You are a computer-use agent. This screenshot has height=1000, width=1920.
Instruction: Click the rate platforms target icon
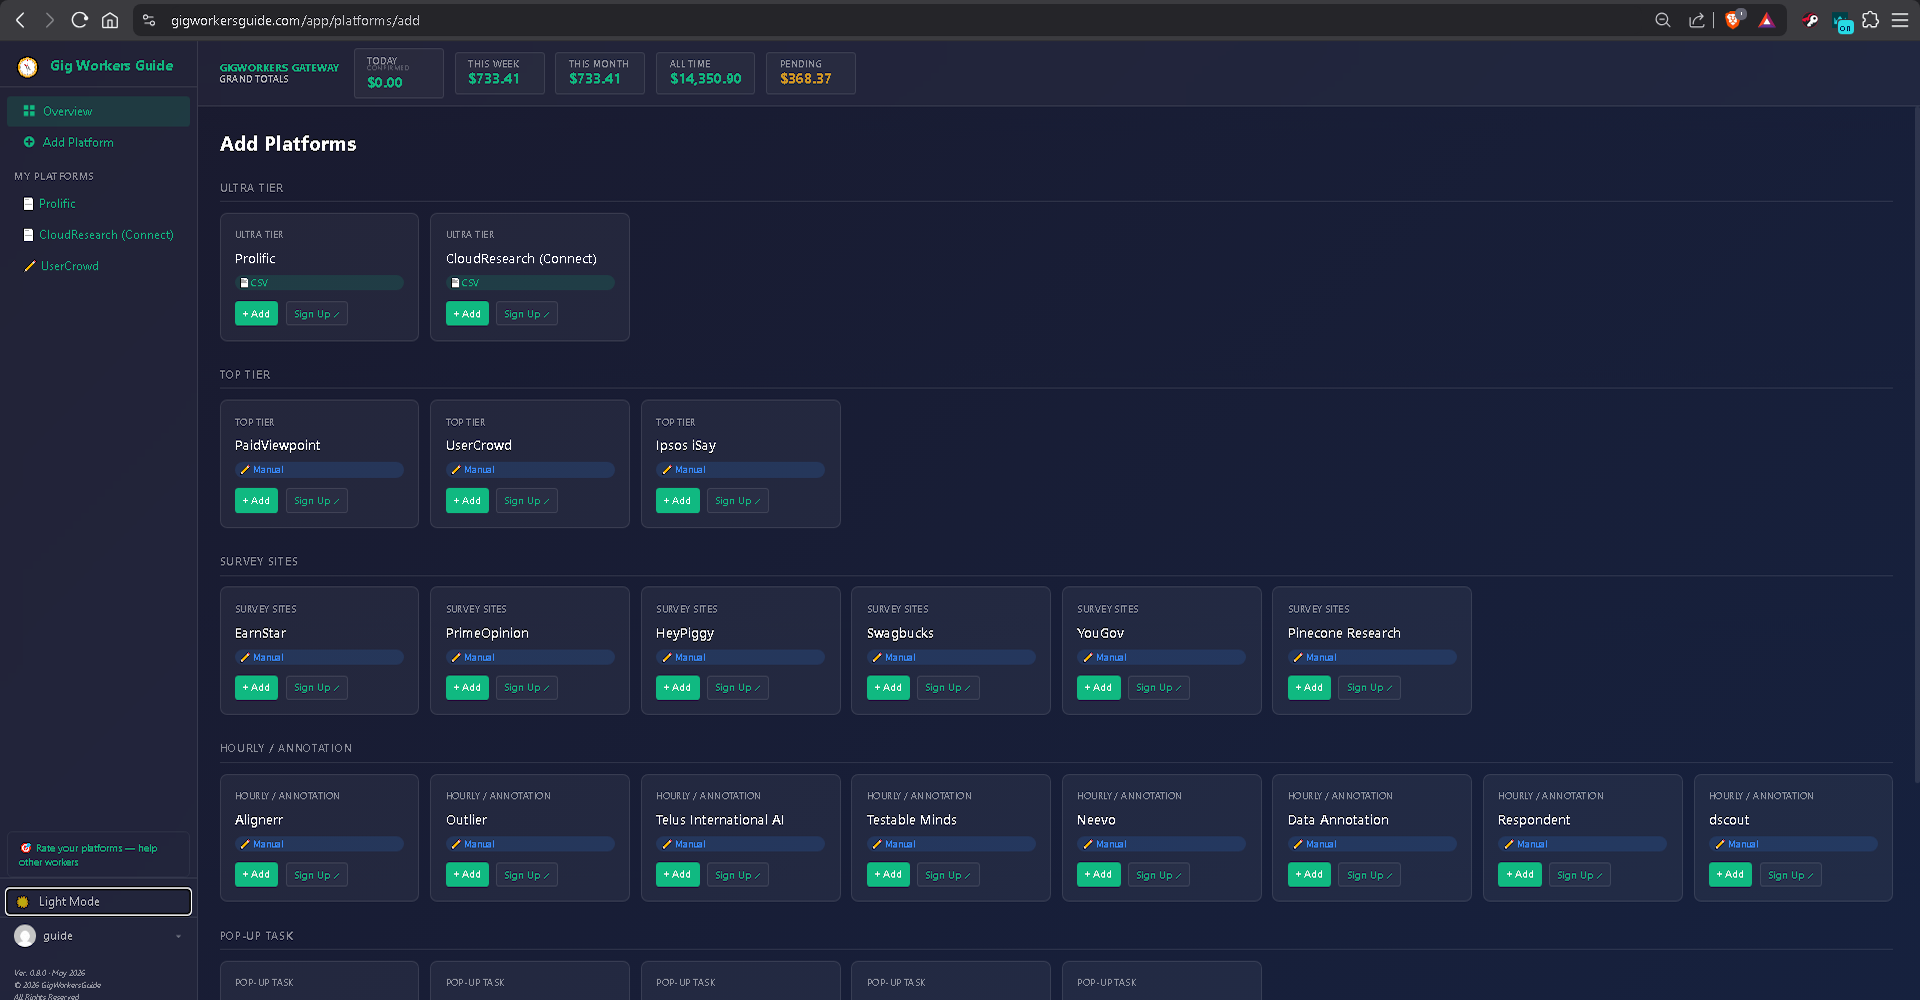point(26,848)
